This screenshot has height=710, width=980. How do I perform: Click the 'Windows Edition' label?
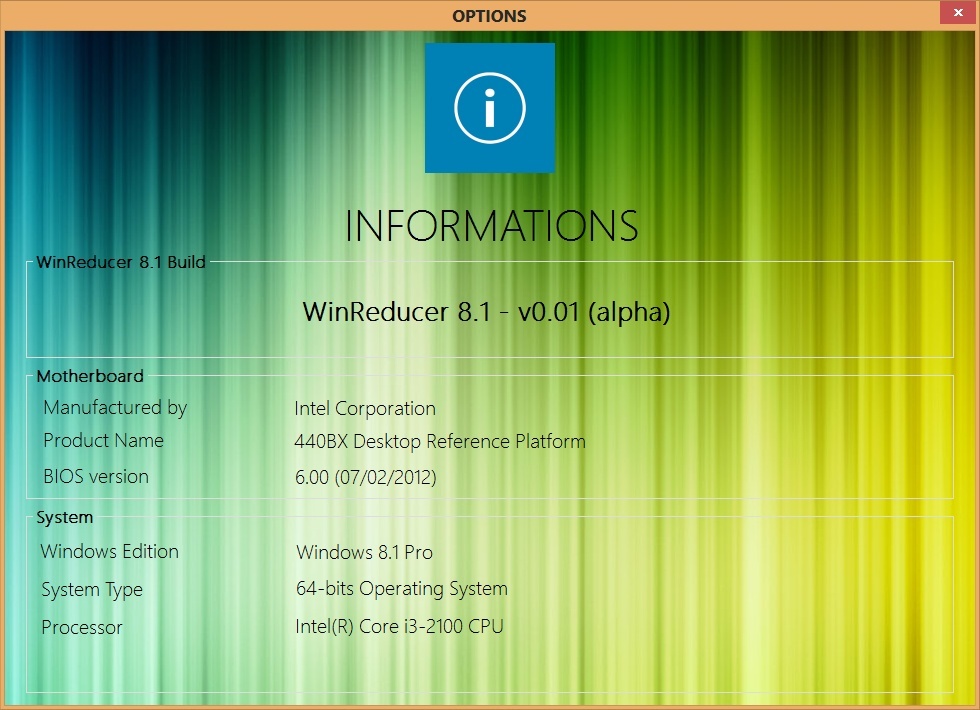(109, 552)
